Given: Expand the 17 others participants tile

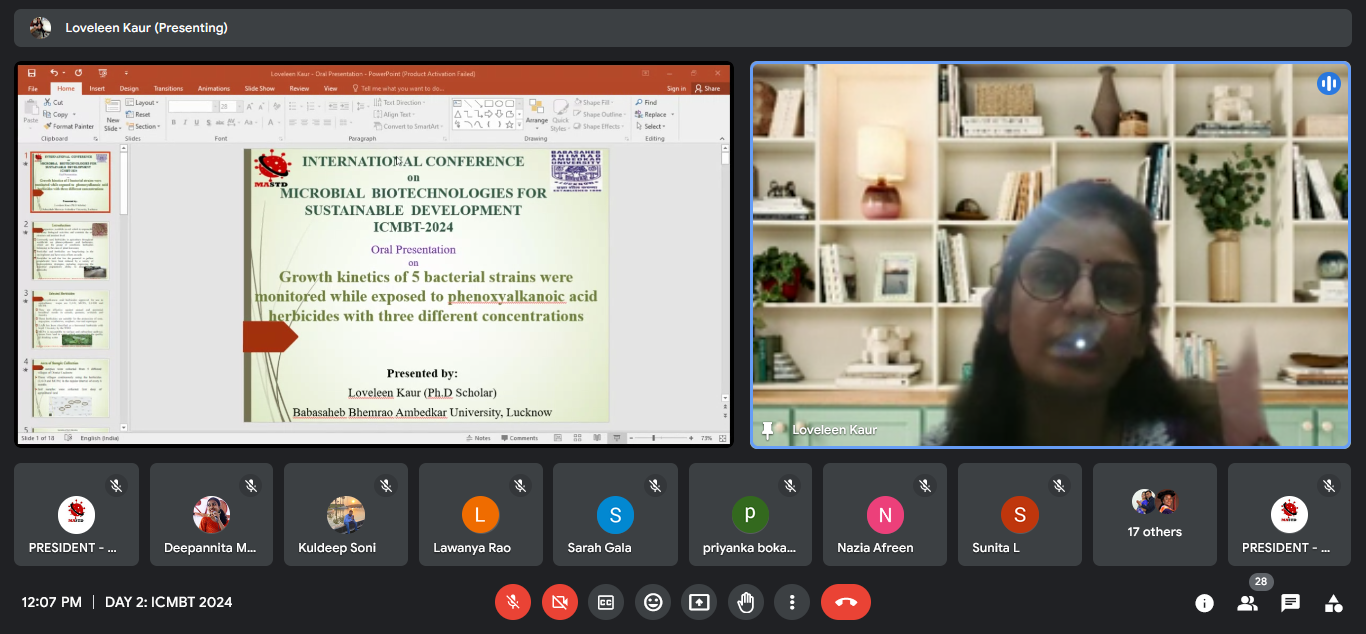Looking at the screenshot, I should tap(1154, 514).
